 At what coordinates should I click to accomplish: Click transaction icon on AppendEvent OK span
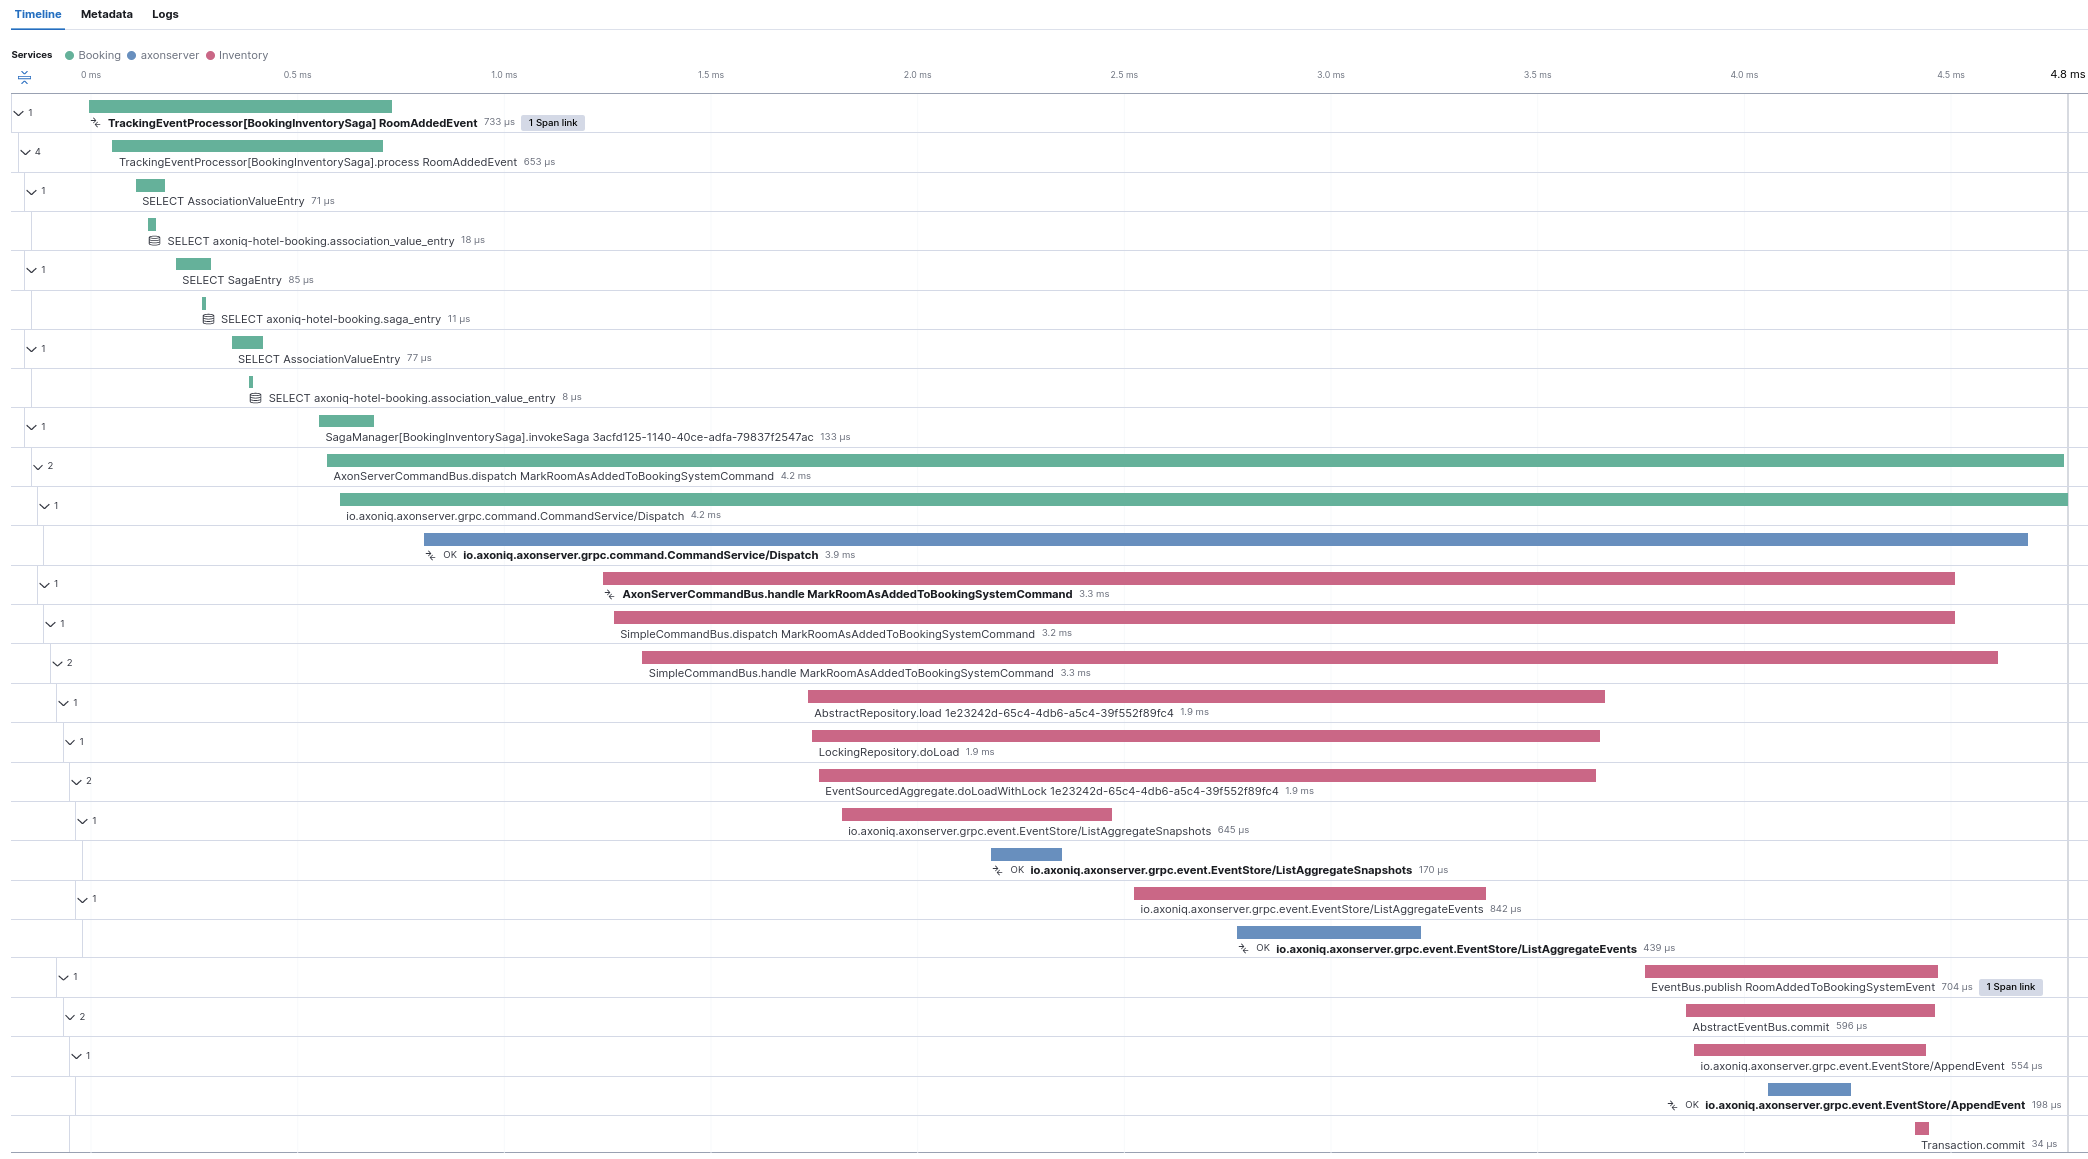tap(1672, 1106)
